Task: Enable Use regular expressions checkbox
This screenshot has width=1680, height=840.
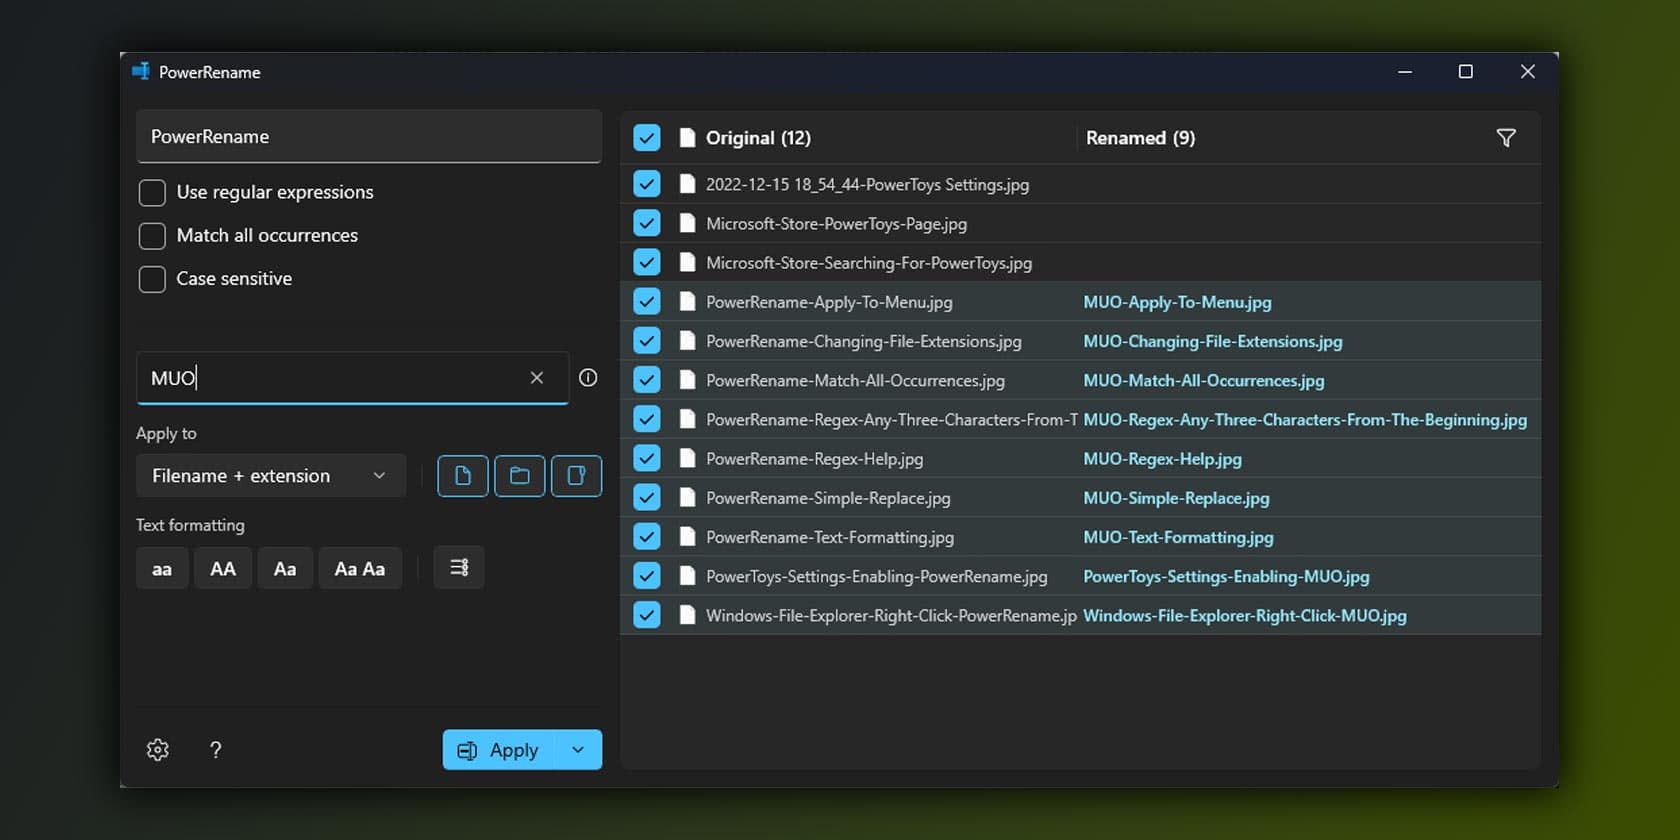Action: [x=152, y=193]
